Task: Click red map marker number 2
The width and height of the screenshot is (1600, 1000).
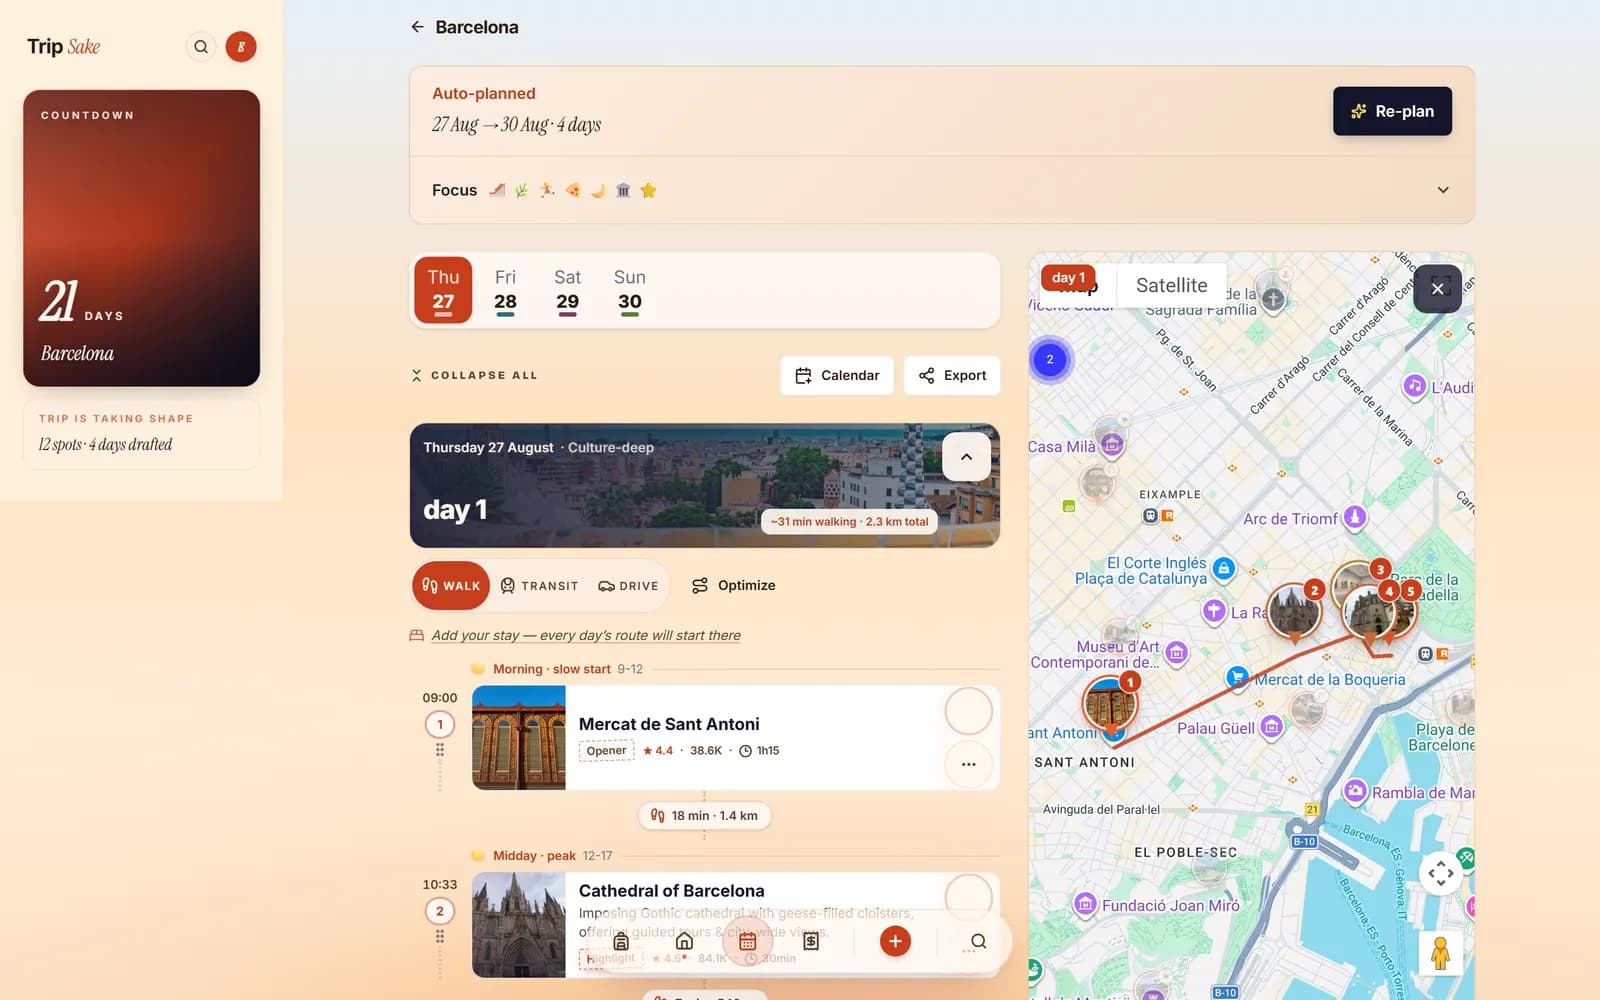Action: click(x=1294, y=610)
